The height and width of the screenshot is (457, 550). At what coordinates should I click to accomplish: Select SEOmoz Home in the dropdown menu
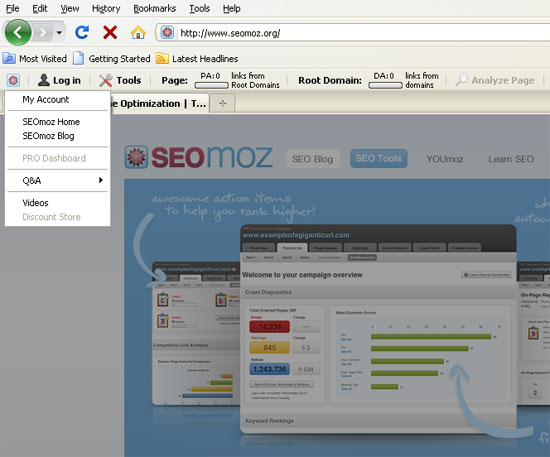click(x=58, y=122)
